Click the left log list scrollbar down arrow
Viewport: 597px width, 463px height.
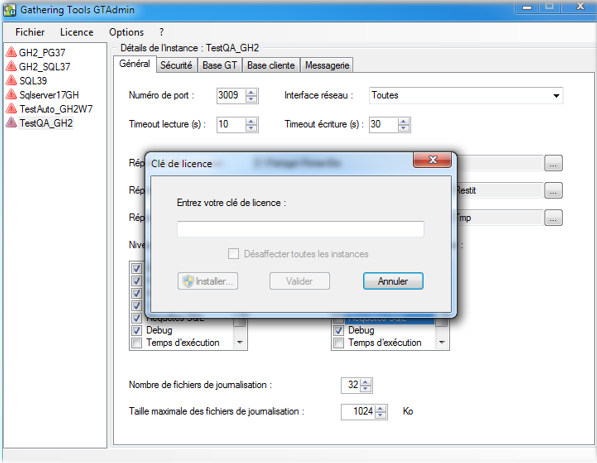tap(240, 342)
